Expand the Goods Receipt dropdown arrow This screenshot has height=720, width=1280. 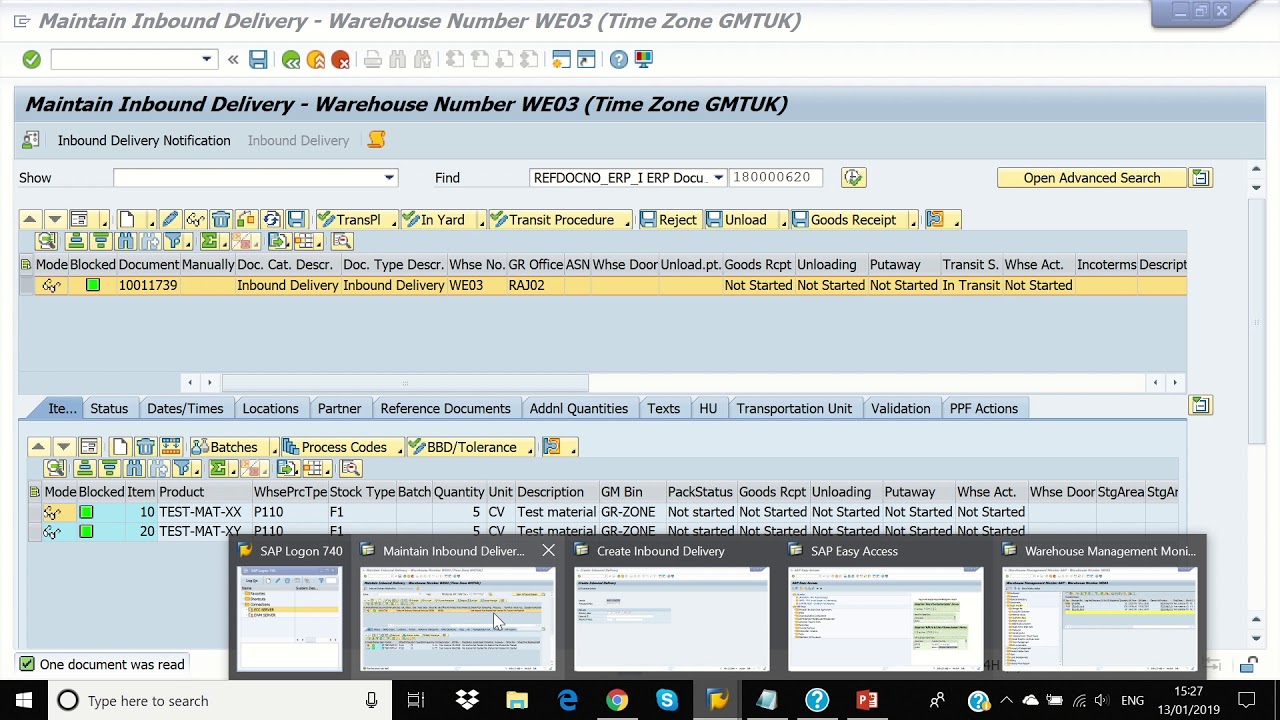click(914, 221)
